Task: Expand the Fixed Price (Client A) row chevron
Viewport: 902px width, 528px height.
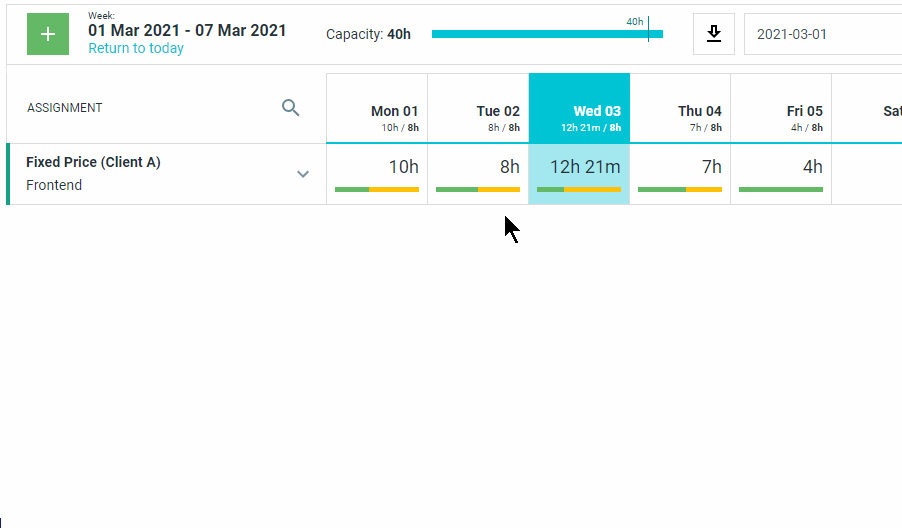Action: (303, 174)
